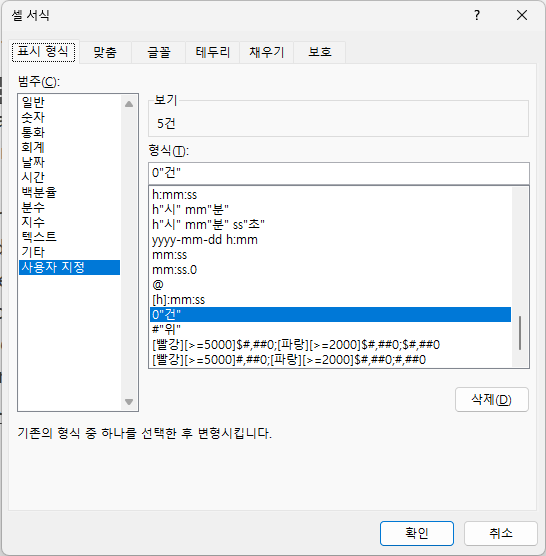Select 지수 category
This screenshot has width=546, height=556.
click(x=69, y=222)
